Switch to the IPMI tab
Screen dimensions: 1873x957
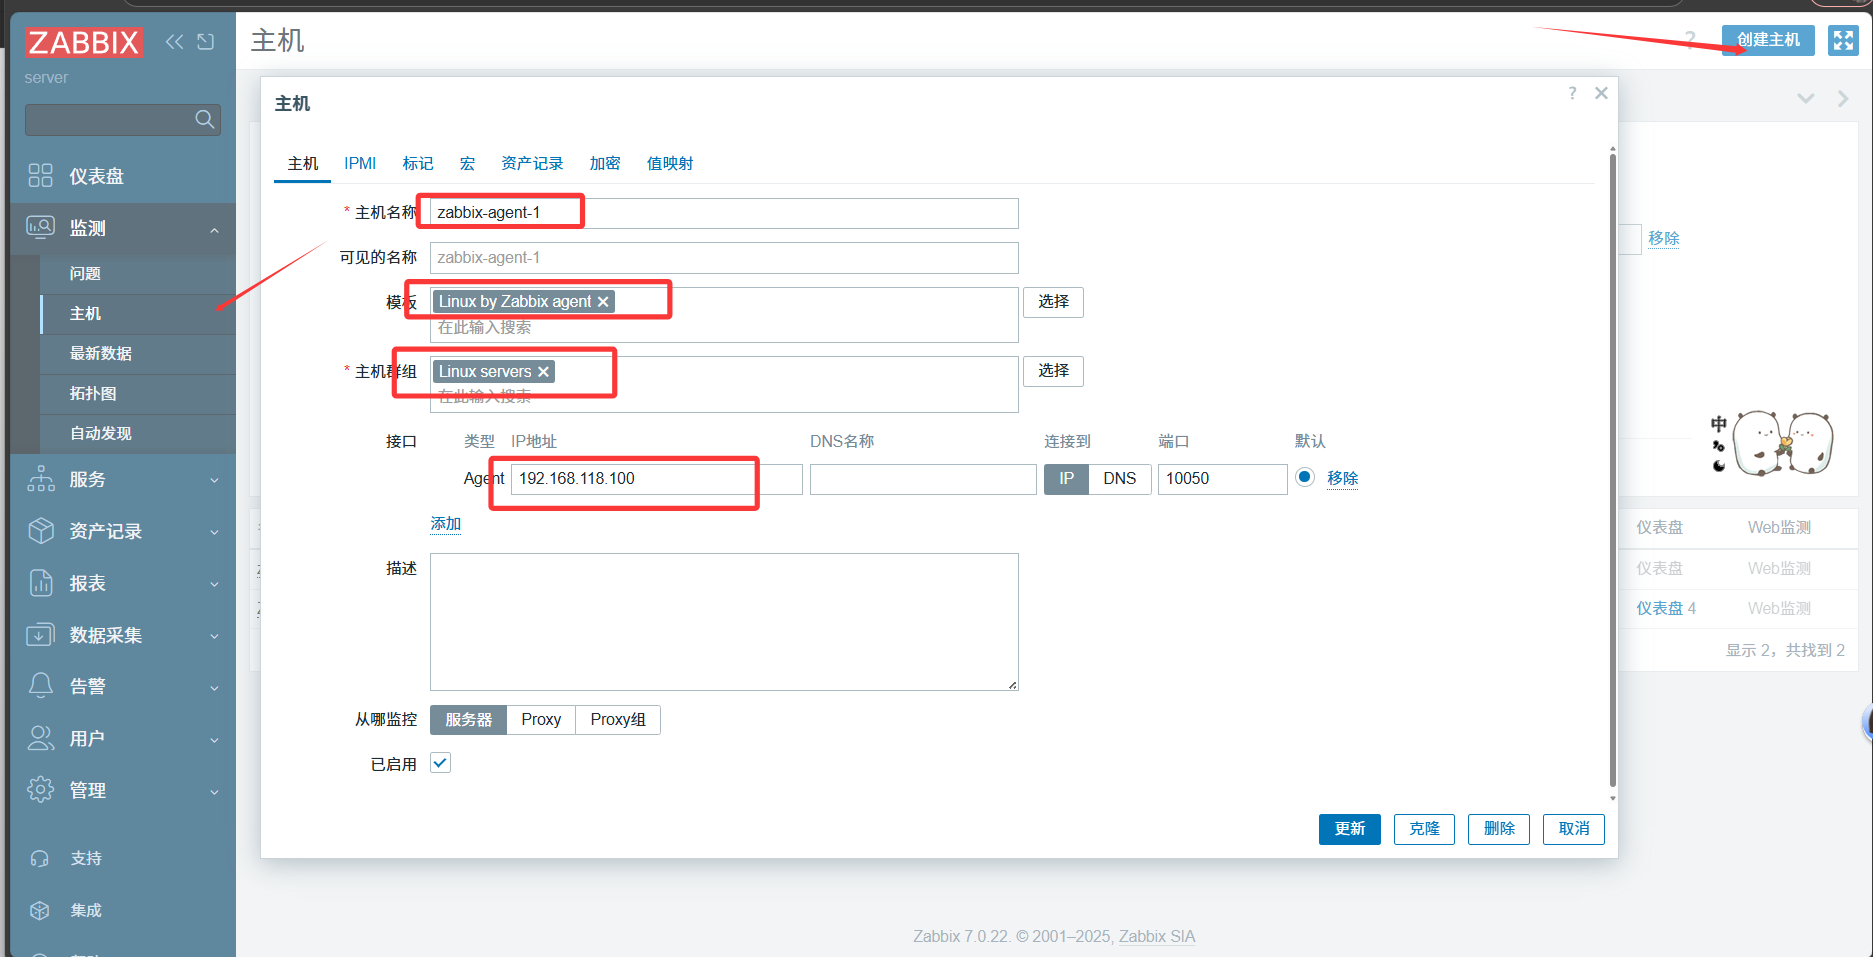coord(360,164)
